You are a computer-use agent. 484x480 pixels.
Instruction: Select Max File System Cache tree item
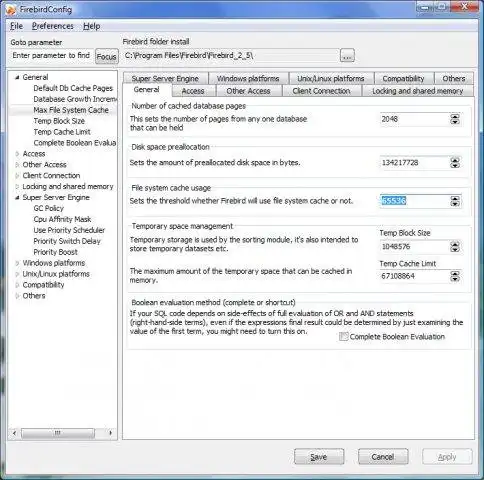[71, 110]
